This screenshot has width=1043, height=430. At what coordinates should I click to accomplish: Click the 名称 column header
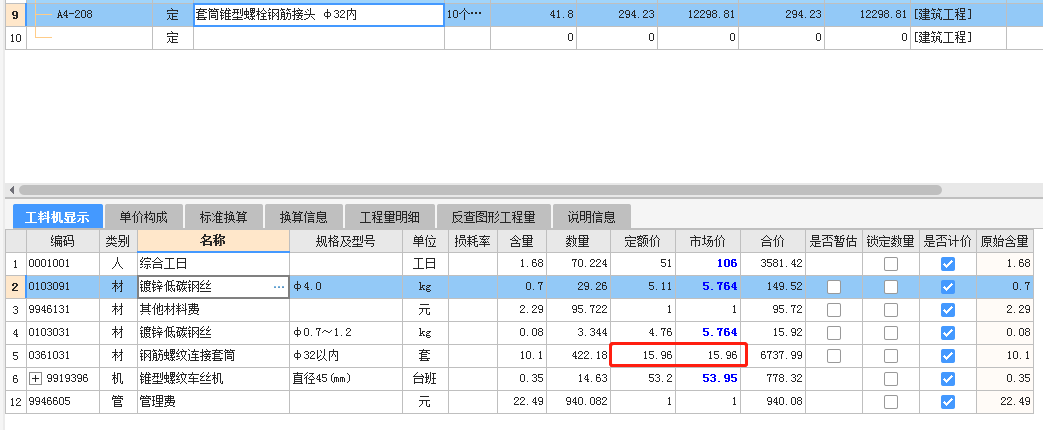pyautogui.click(x=214, y=241)
